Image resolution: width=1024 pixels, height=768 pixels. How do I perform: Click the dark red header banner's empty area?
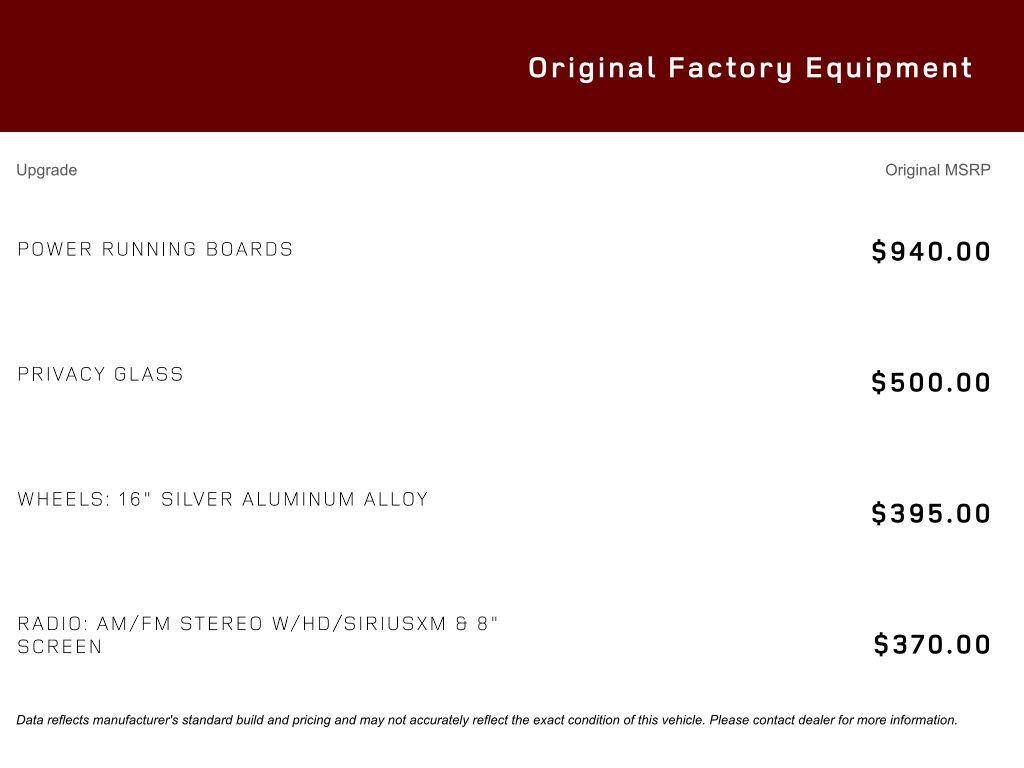[x=250, y=66]
